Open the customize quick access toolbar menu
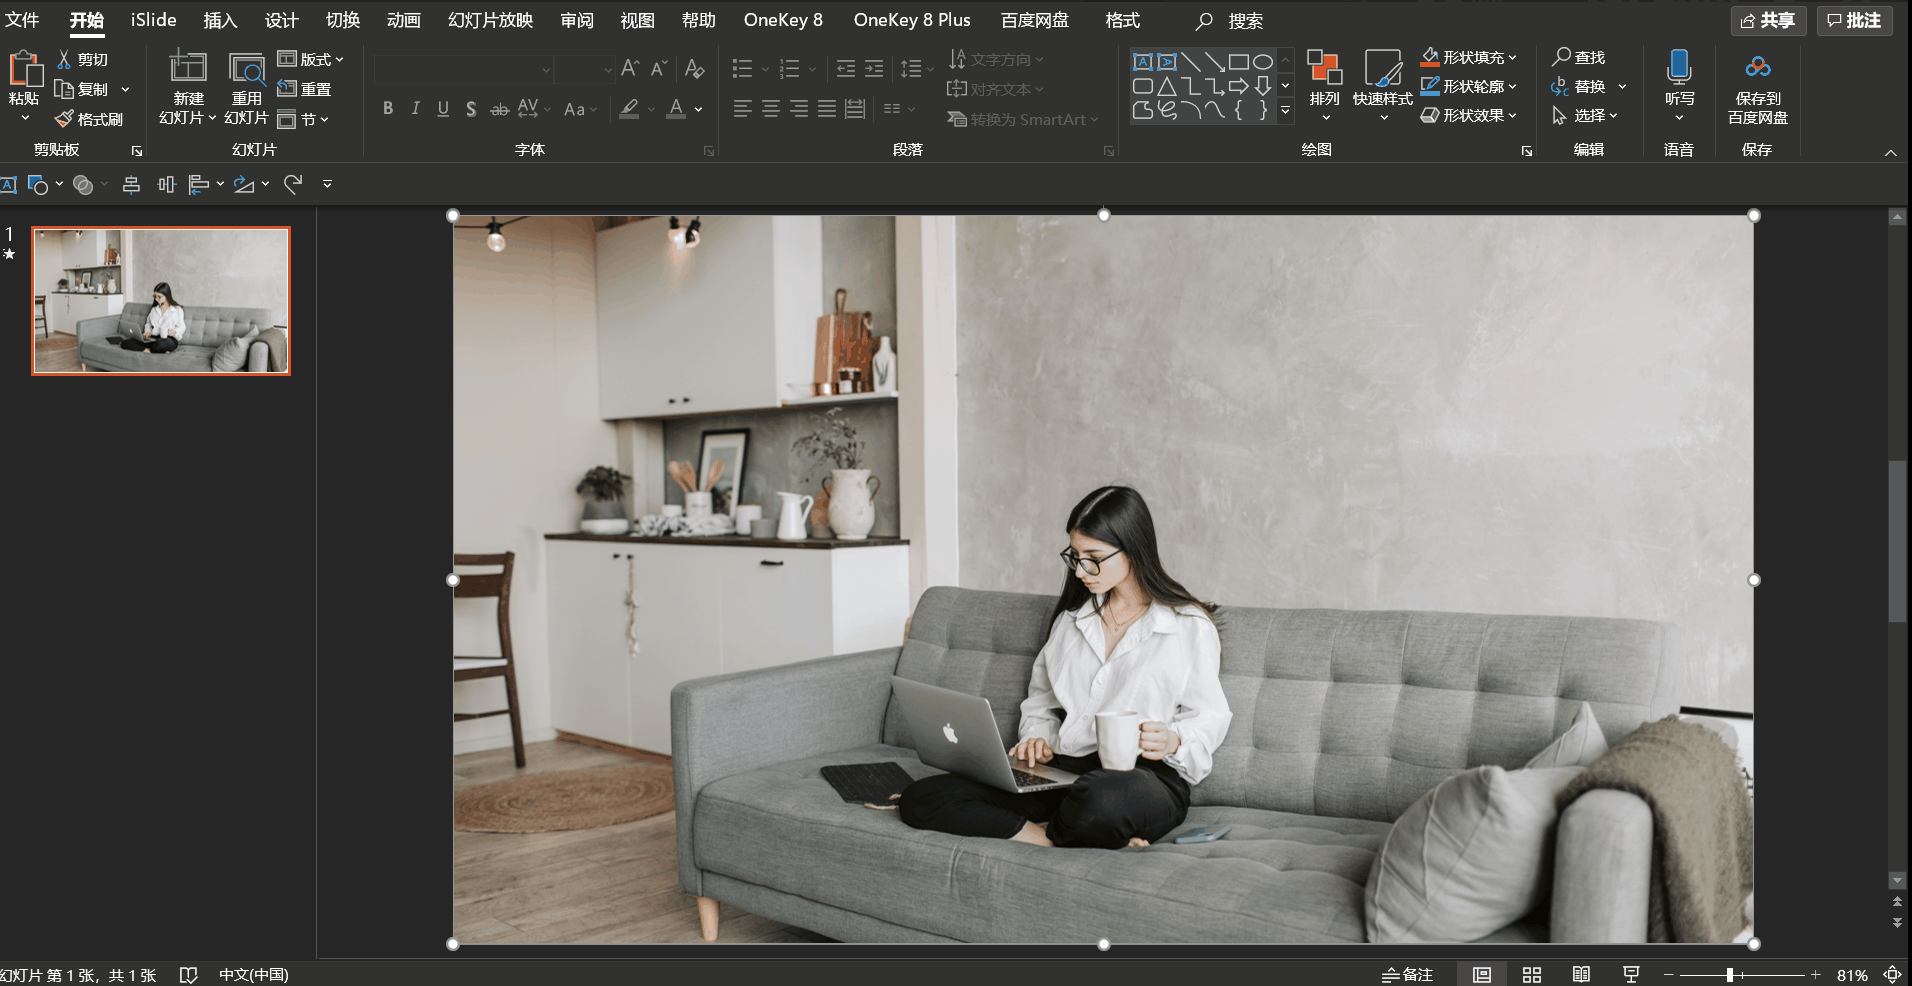This screenshot has height=986, width=1912. (x=327, y=184)
